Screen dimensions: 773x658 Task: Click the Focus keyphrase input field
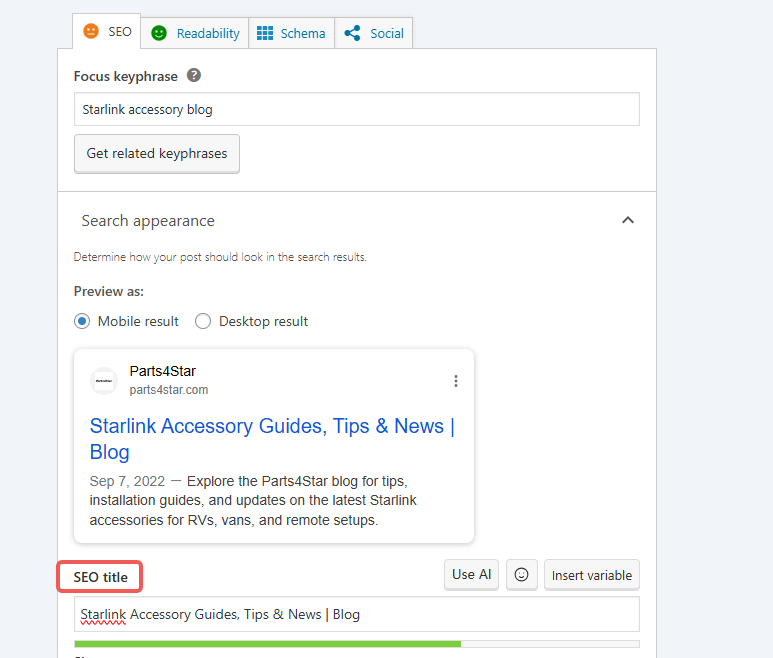(x=357, y=109)
